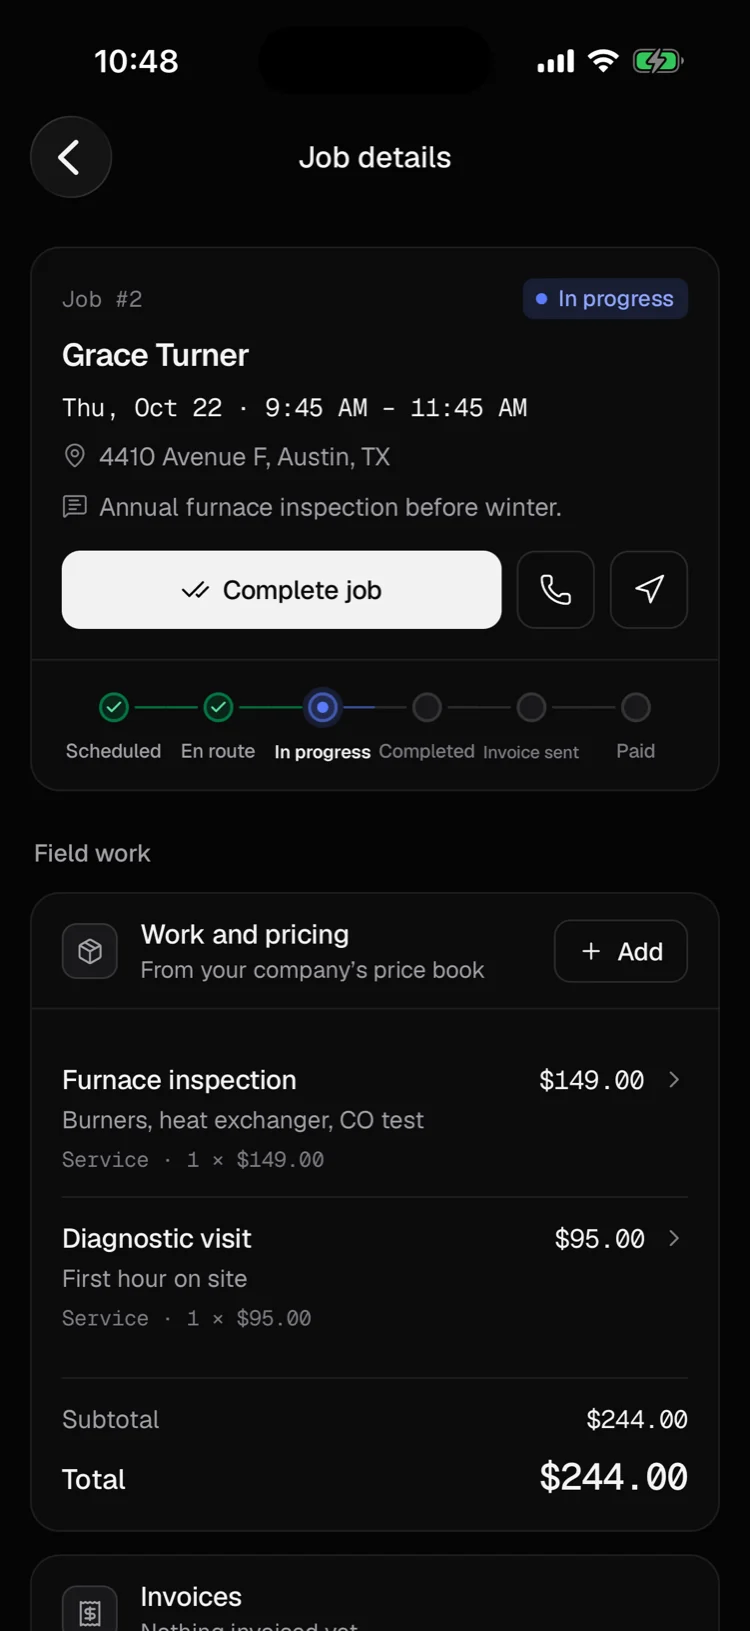Add a work item with Add button
The image size is (750, 1631).
click(x=621, y=951)
